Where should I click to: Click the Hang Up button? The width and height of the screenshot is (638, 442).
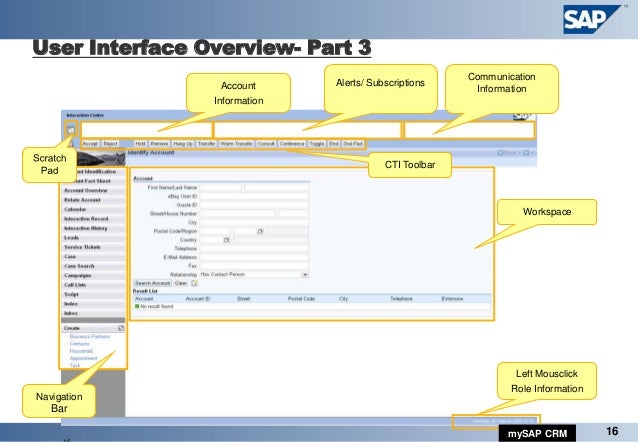(183, 144)
